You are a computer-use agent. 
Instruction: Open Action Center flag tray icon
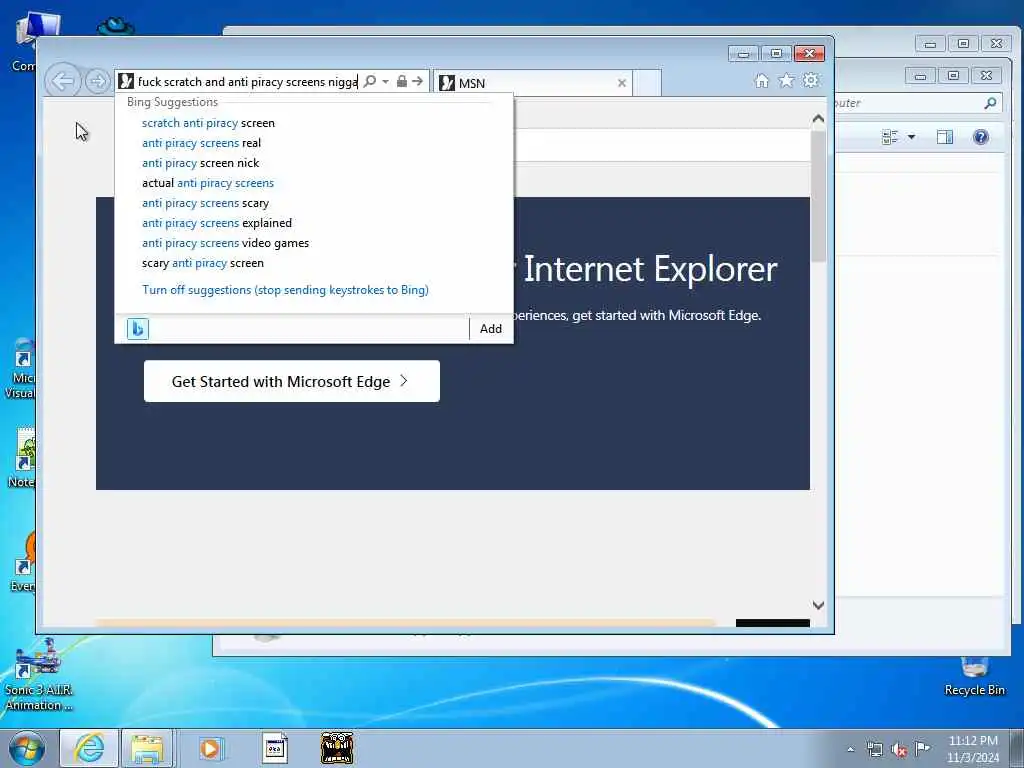coord(922,749)
